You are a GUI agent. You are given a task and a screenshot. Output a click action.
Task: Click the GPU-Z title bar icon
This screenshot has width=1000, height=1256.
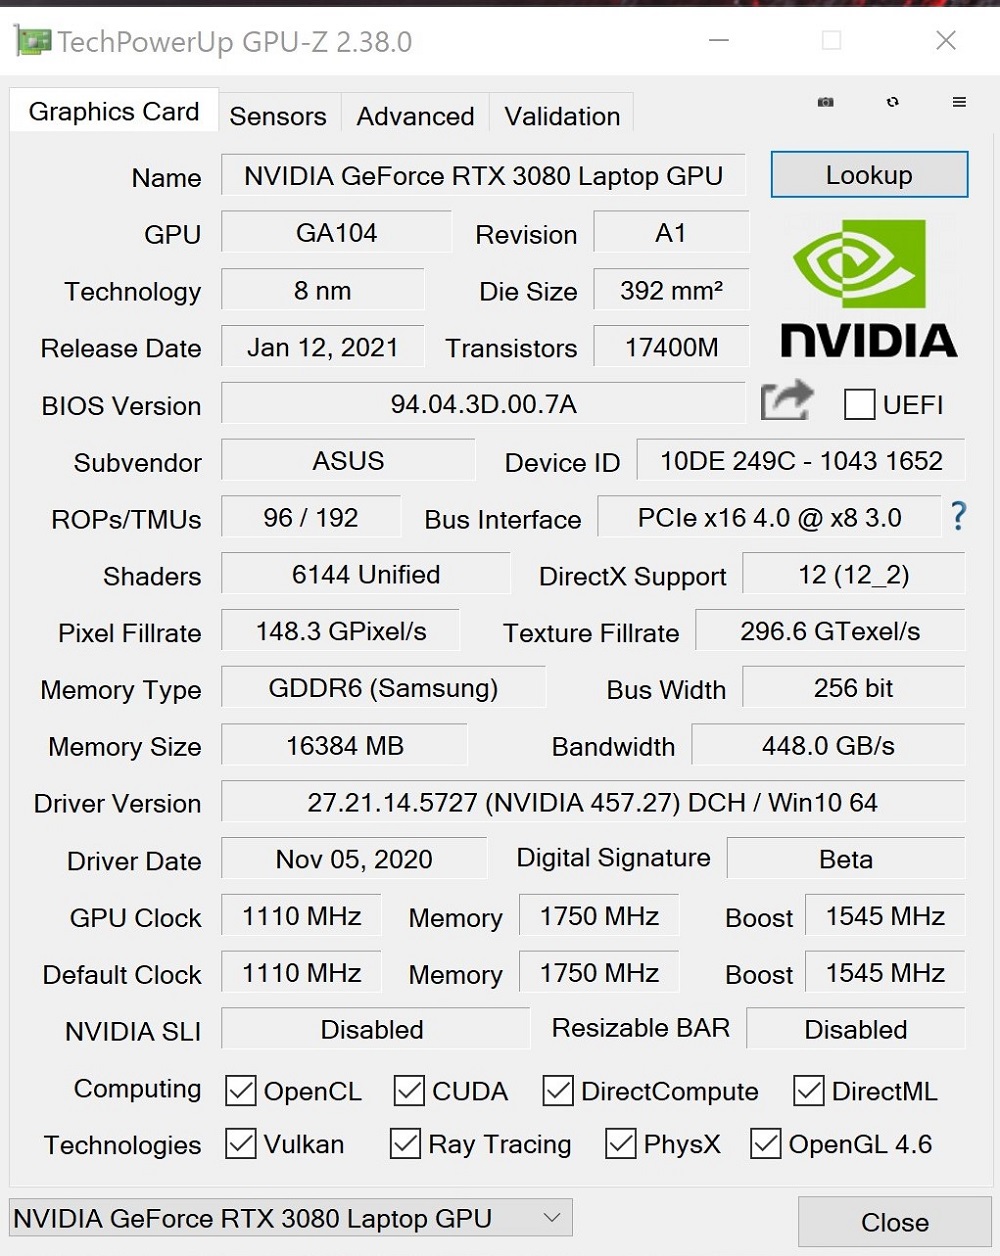pyautogui.click(x=33, y=41)
